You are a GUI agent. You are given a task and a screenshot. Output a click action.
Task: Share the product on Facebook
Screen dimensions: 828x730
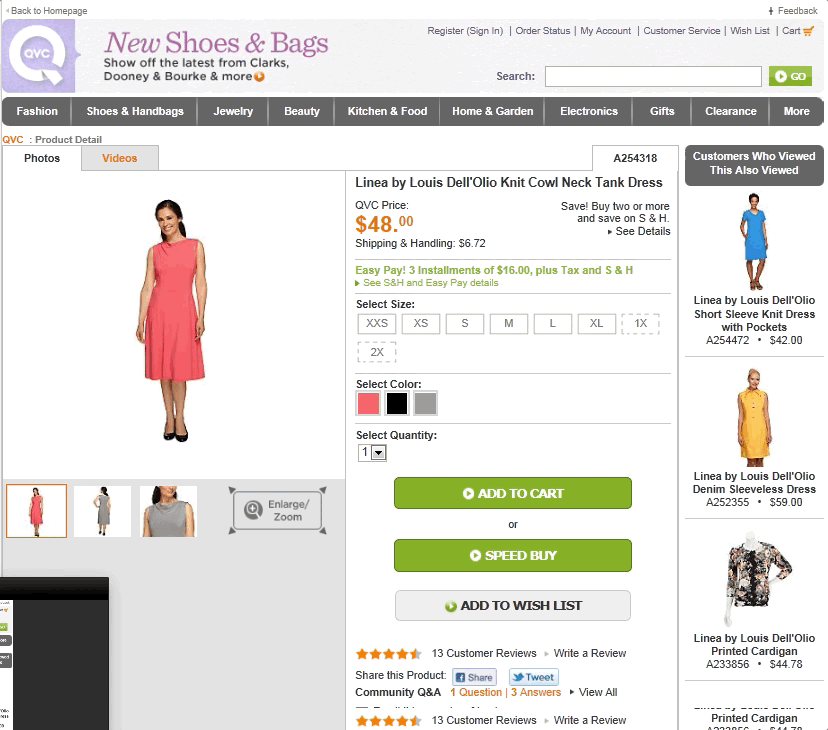[x=474, y=677]
